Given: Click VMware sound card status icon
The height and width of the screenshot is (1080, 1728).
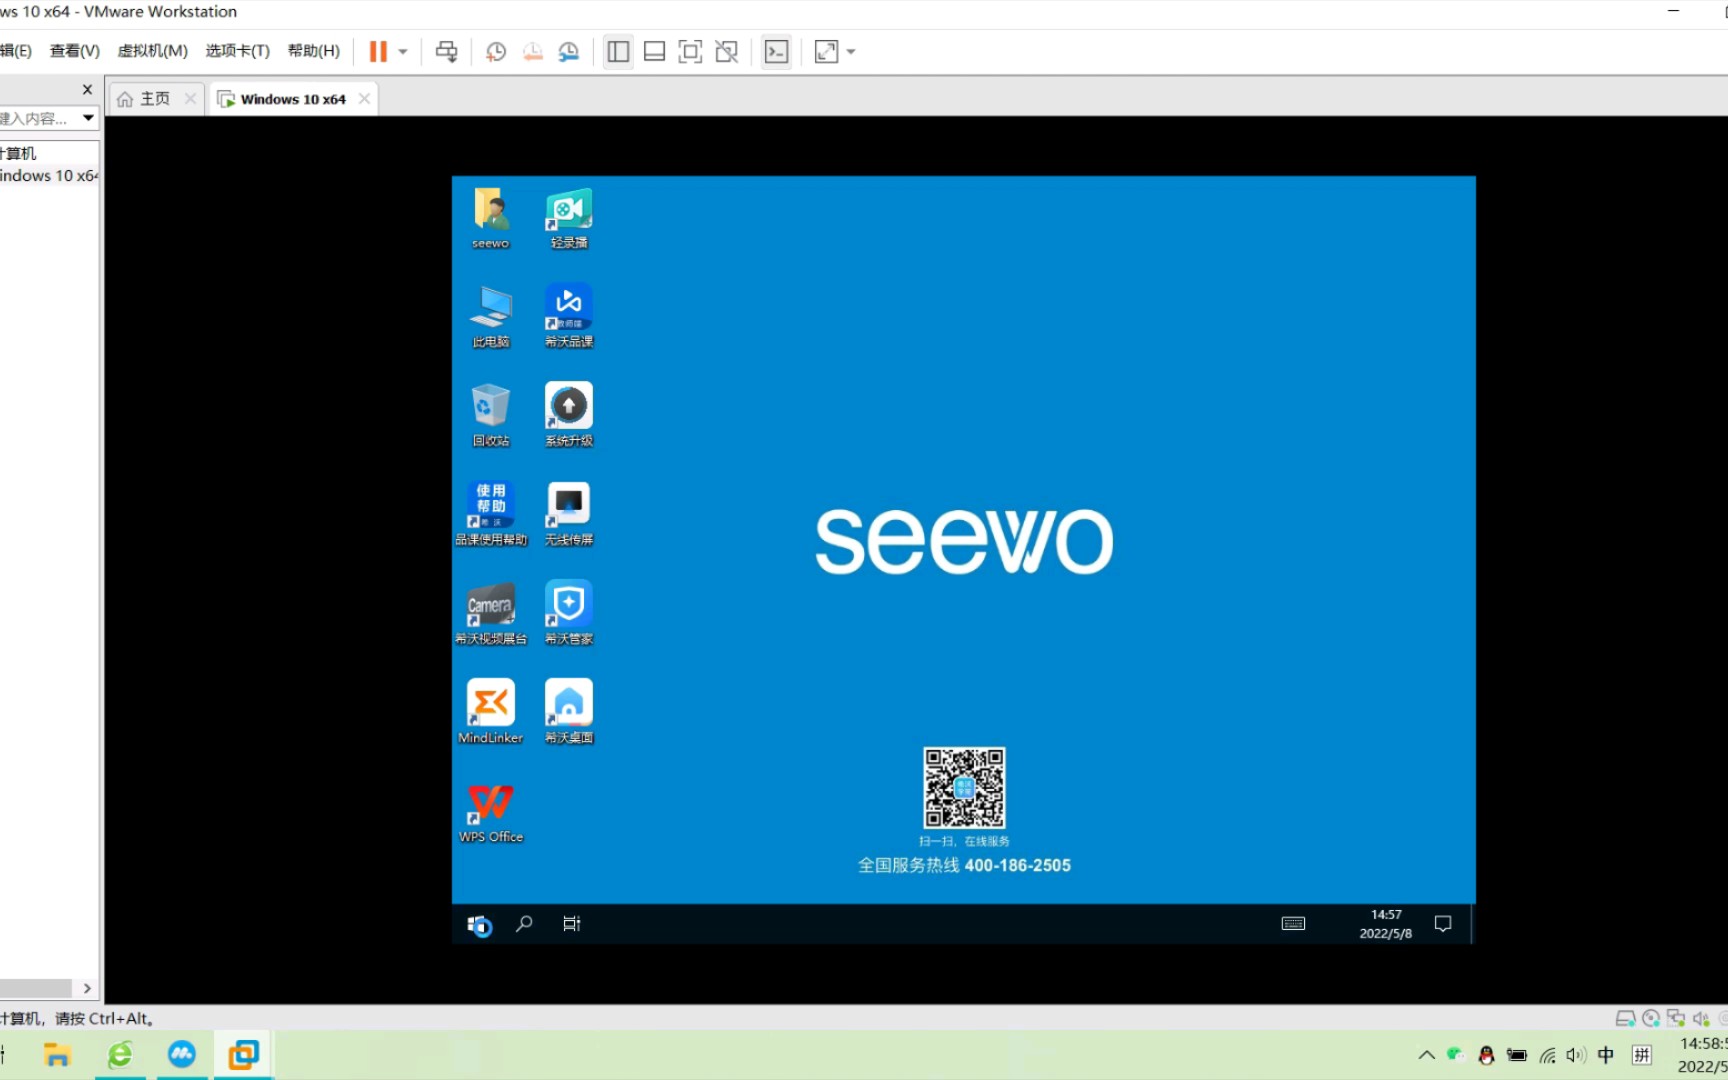Looking at the screenshot, I should point(1701,1019).
